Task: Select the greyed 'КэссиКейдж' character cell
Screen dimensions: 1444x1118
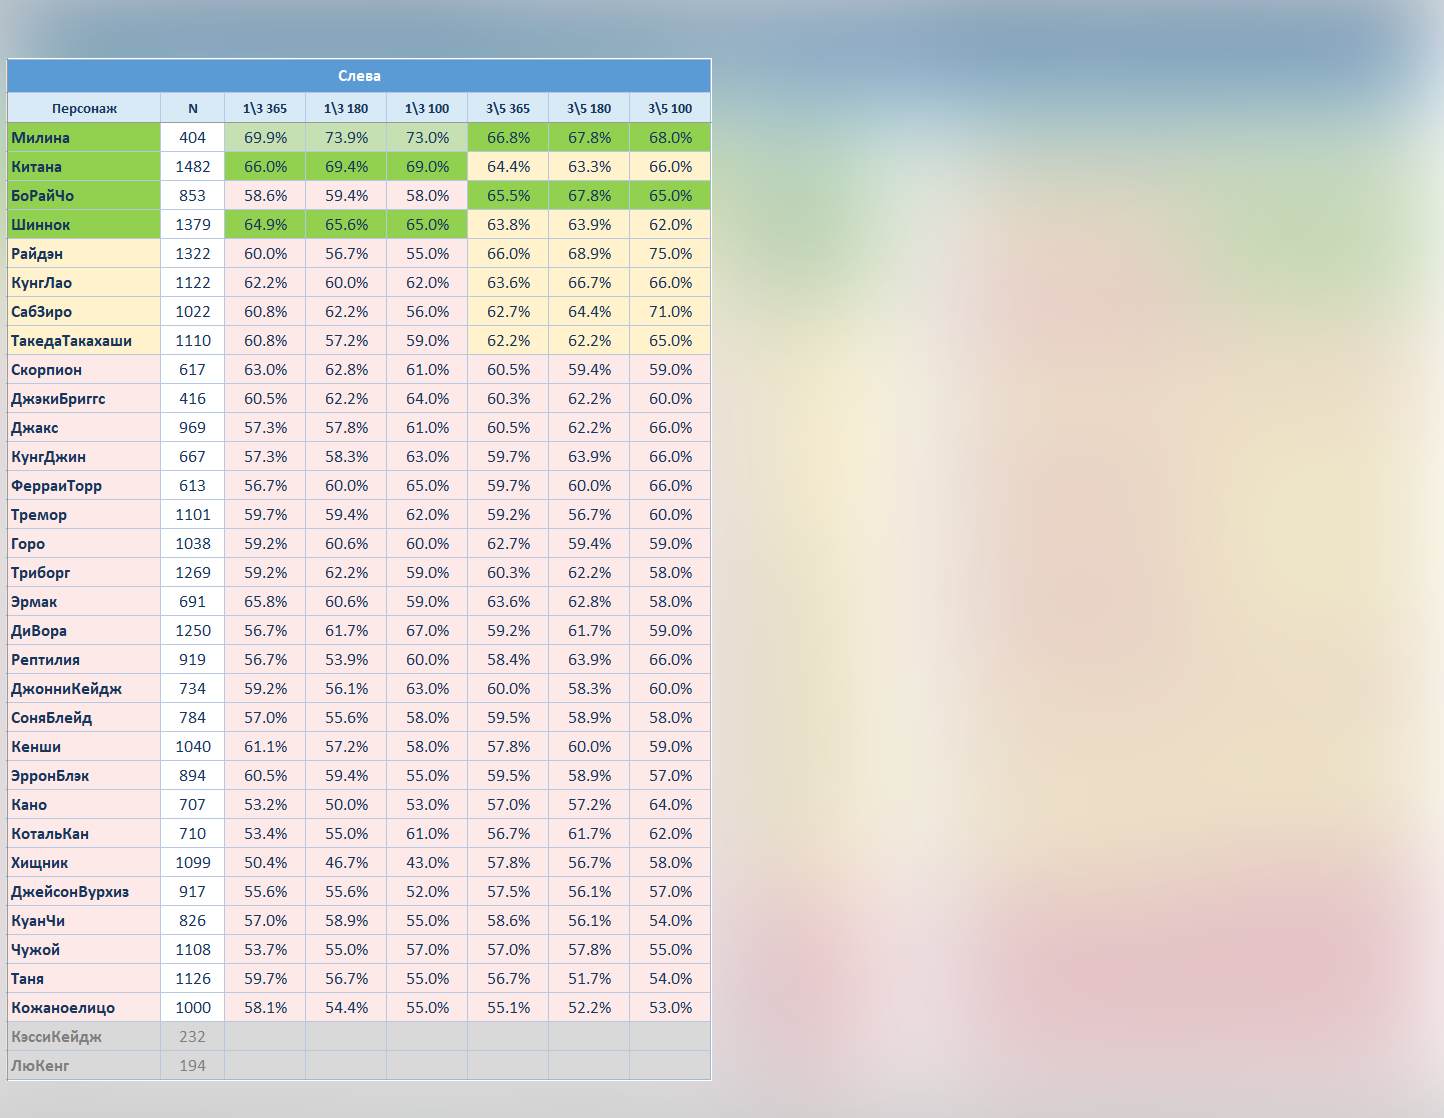Action: click(x=84, y=1037)
